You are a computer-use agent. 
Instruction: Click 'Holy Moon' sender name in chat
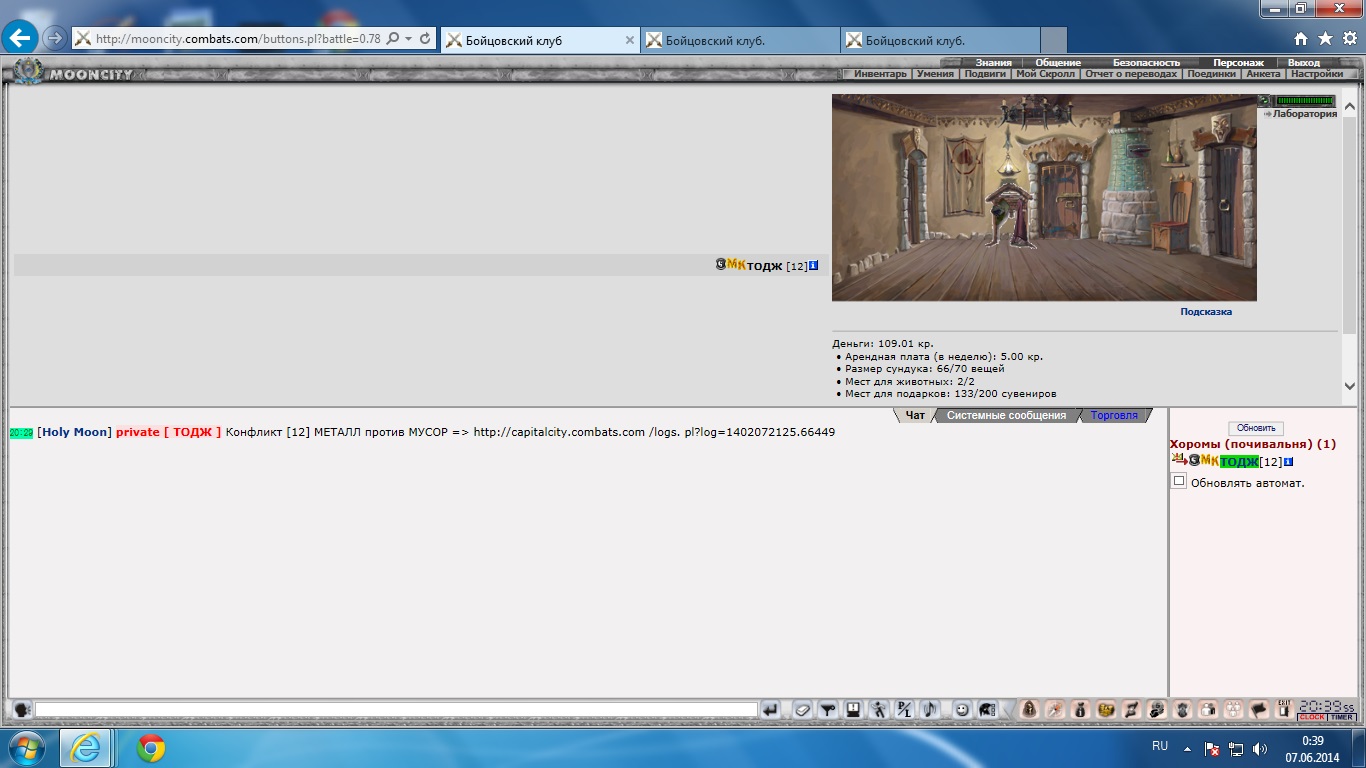[74, 432]
